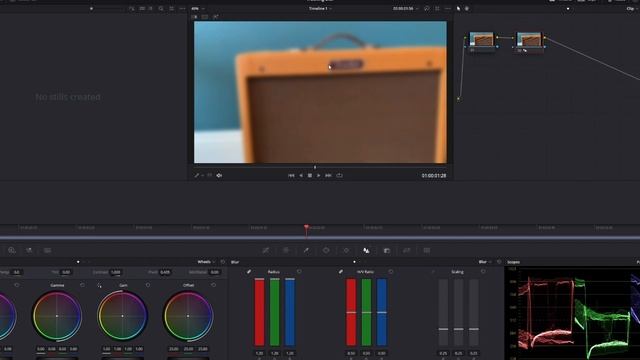Viewport: 640px width, 360px height.
Task: Click the H/V Ratio green slider
Action: (x=367, y=312)
